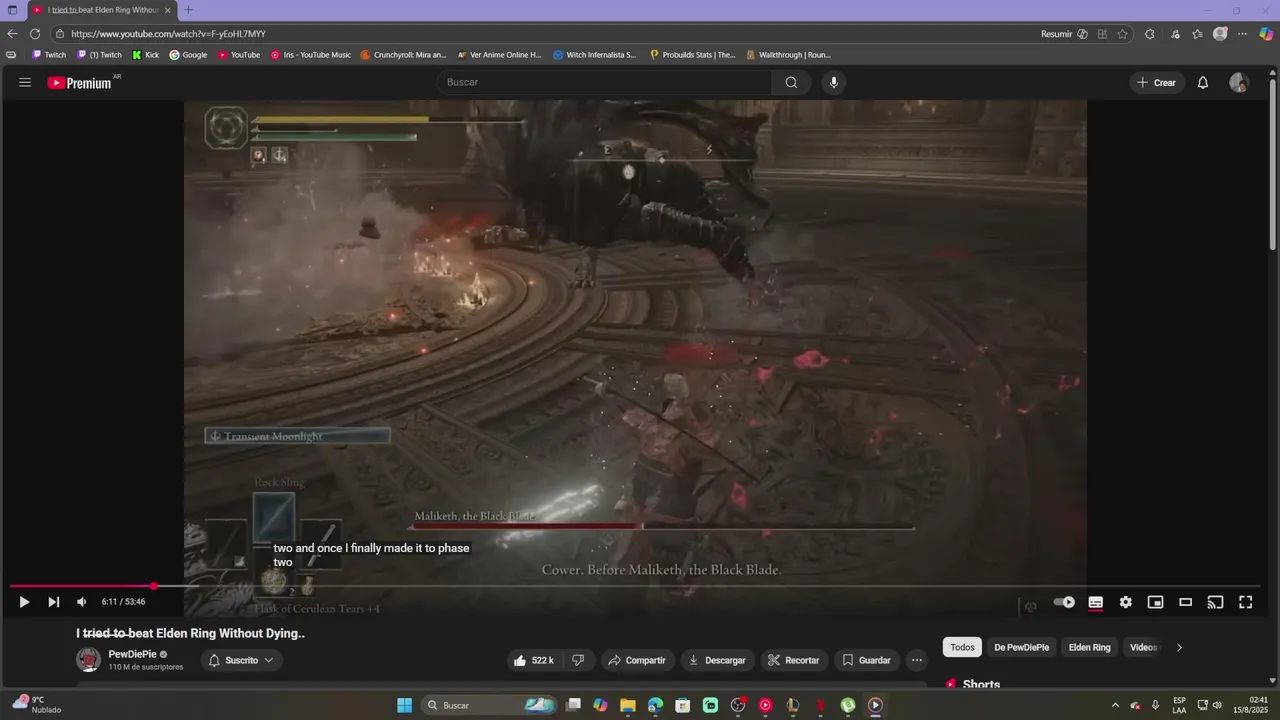Enable miniplayer mode

click(1156, 602)
